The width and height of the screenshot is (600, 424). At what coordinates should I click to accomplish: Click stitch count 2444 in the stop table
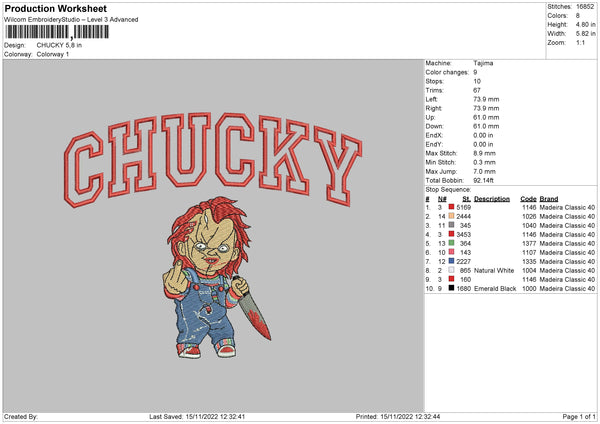(463, 216)
